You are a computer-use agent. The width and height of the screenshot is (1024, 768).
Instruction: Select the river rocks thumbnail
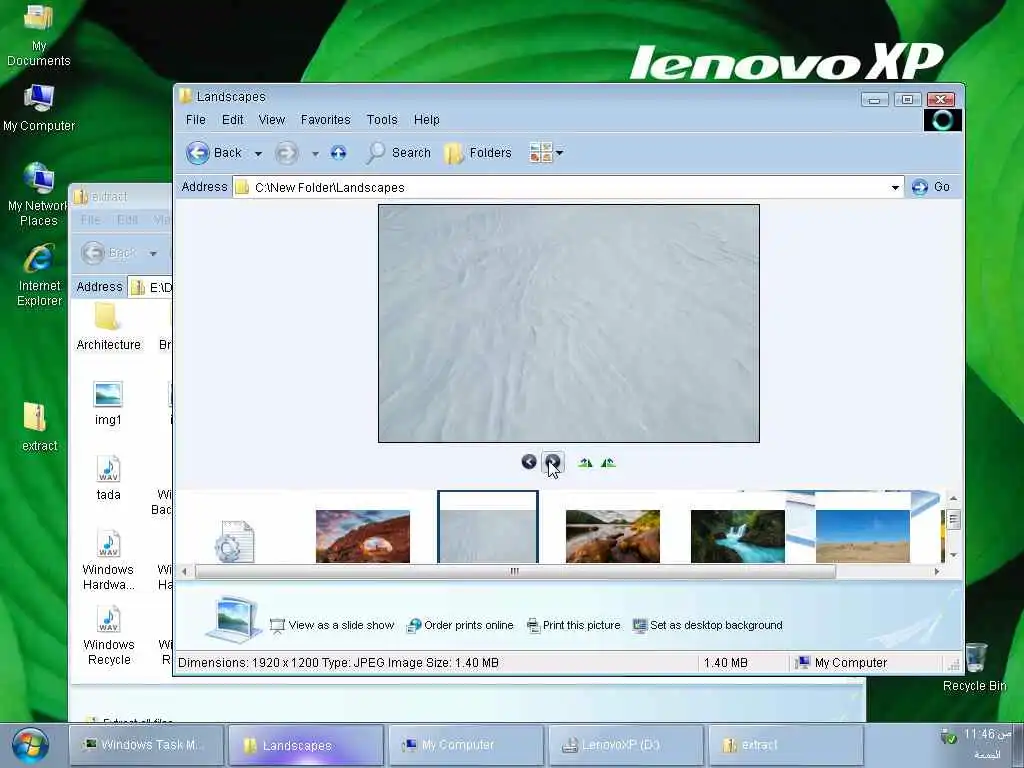coord(613,536)
